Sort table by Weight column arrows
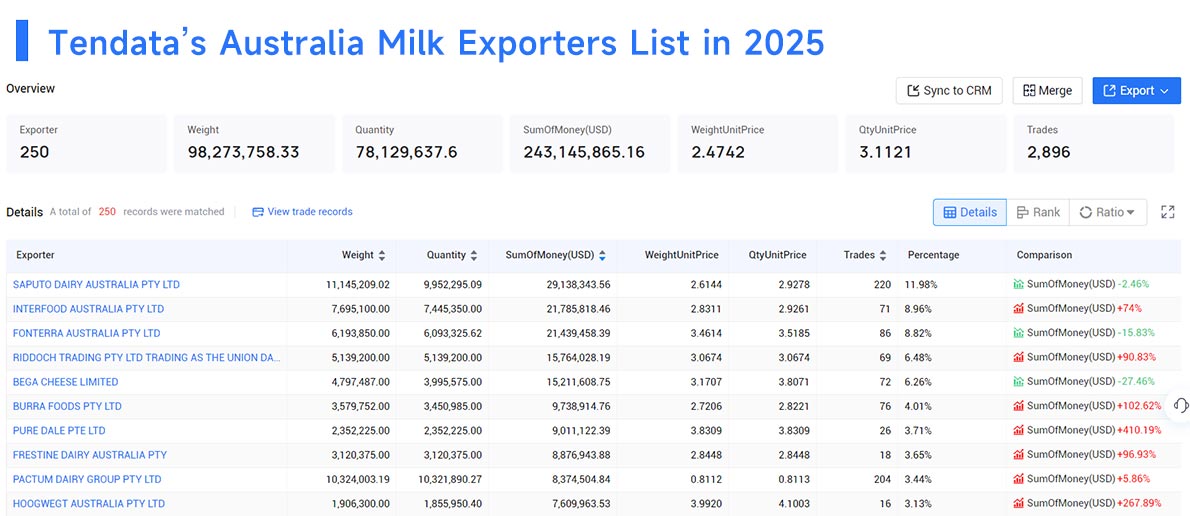This screenshot has height=516, width=1190. coord(382,256)
